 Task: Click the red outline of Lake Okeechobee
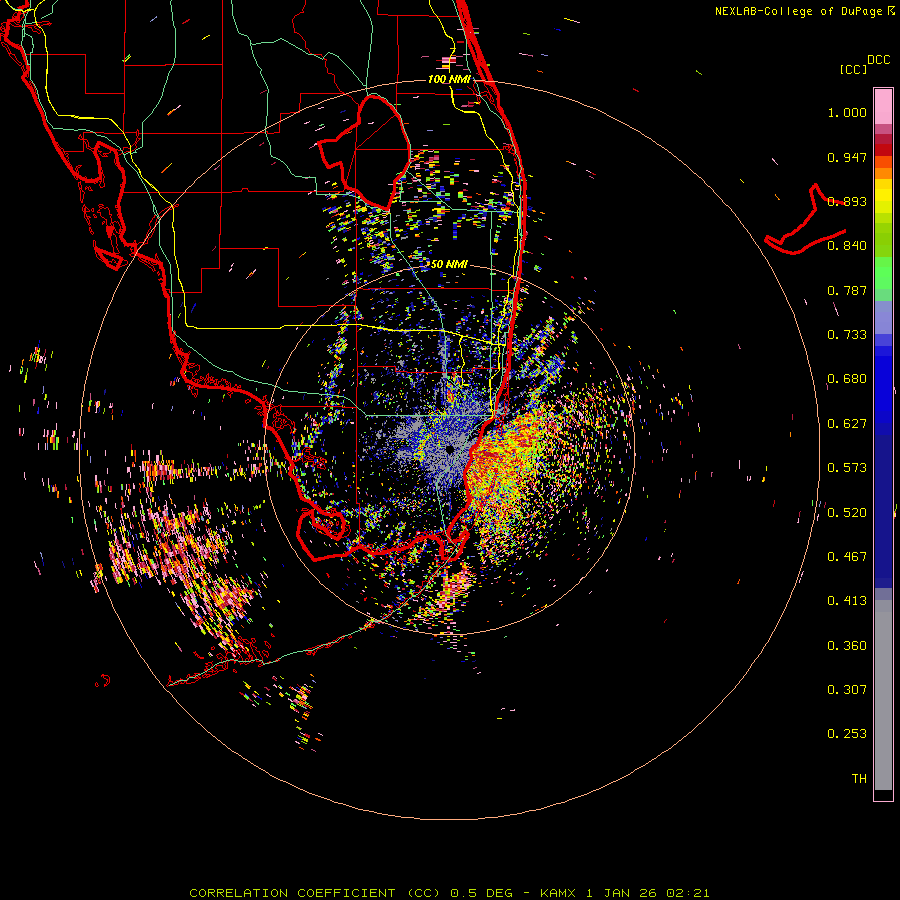click(364, 153)
